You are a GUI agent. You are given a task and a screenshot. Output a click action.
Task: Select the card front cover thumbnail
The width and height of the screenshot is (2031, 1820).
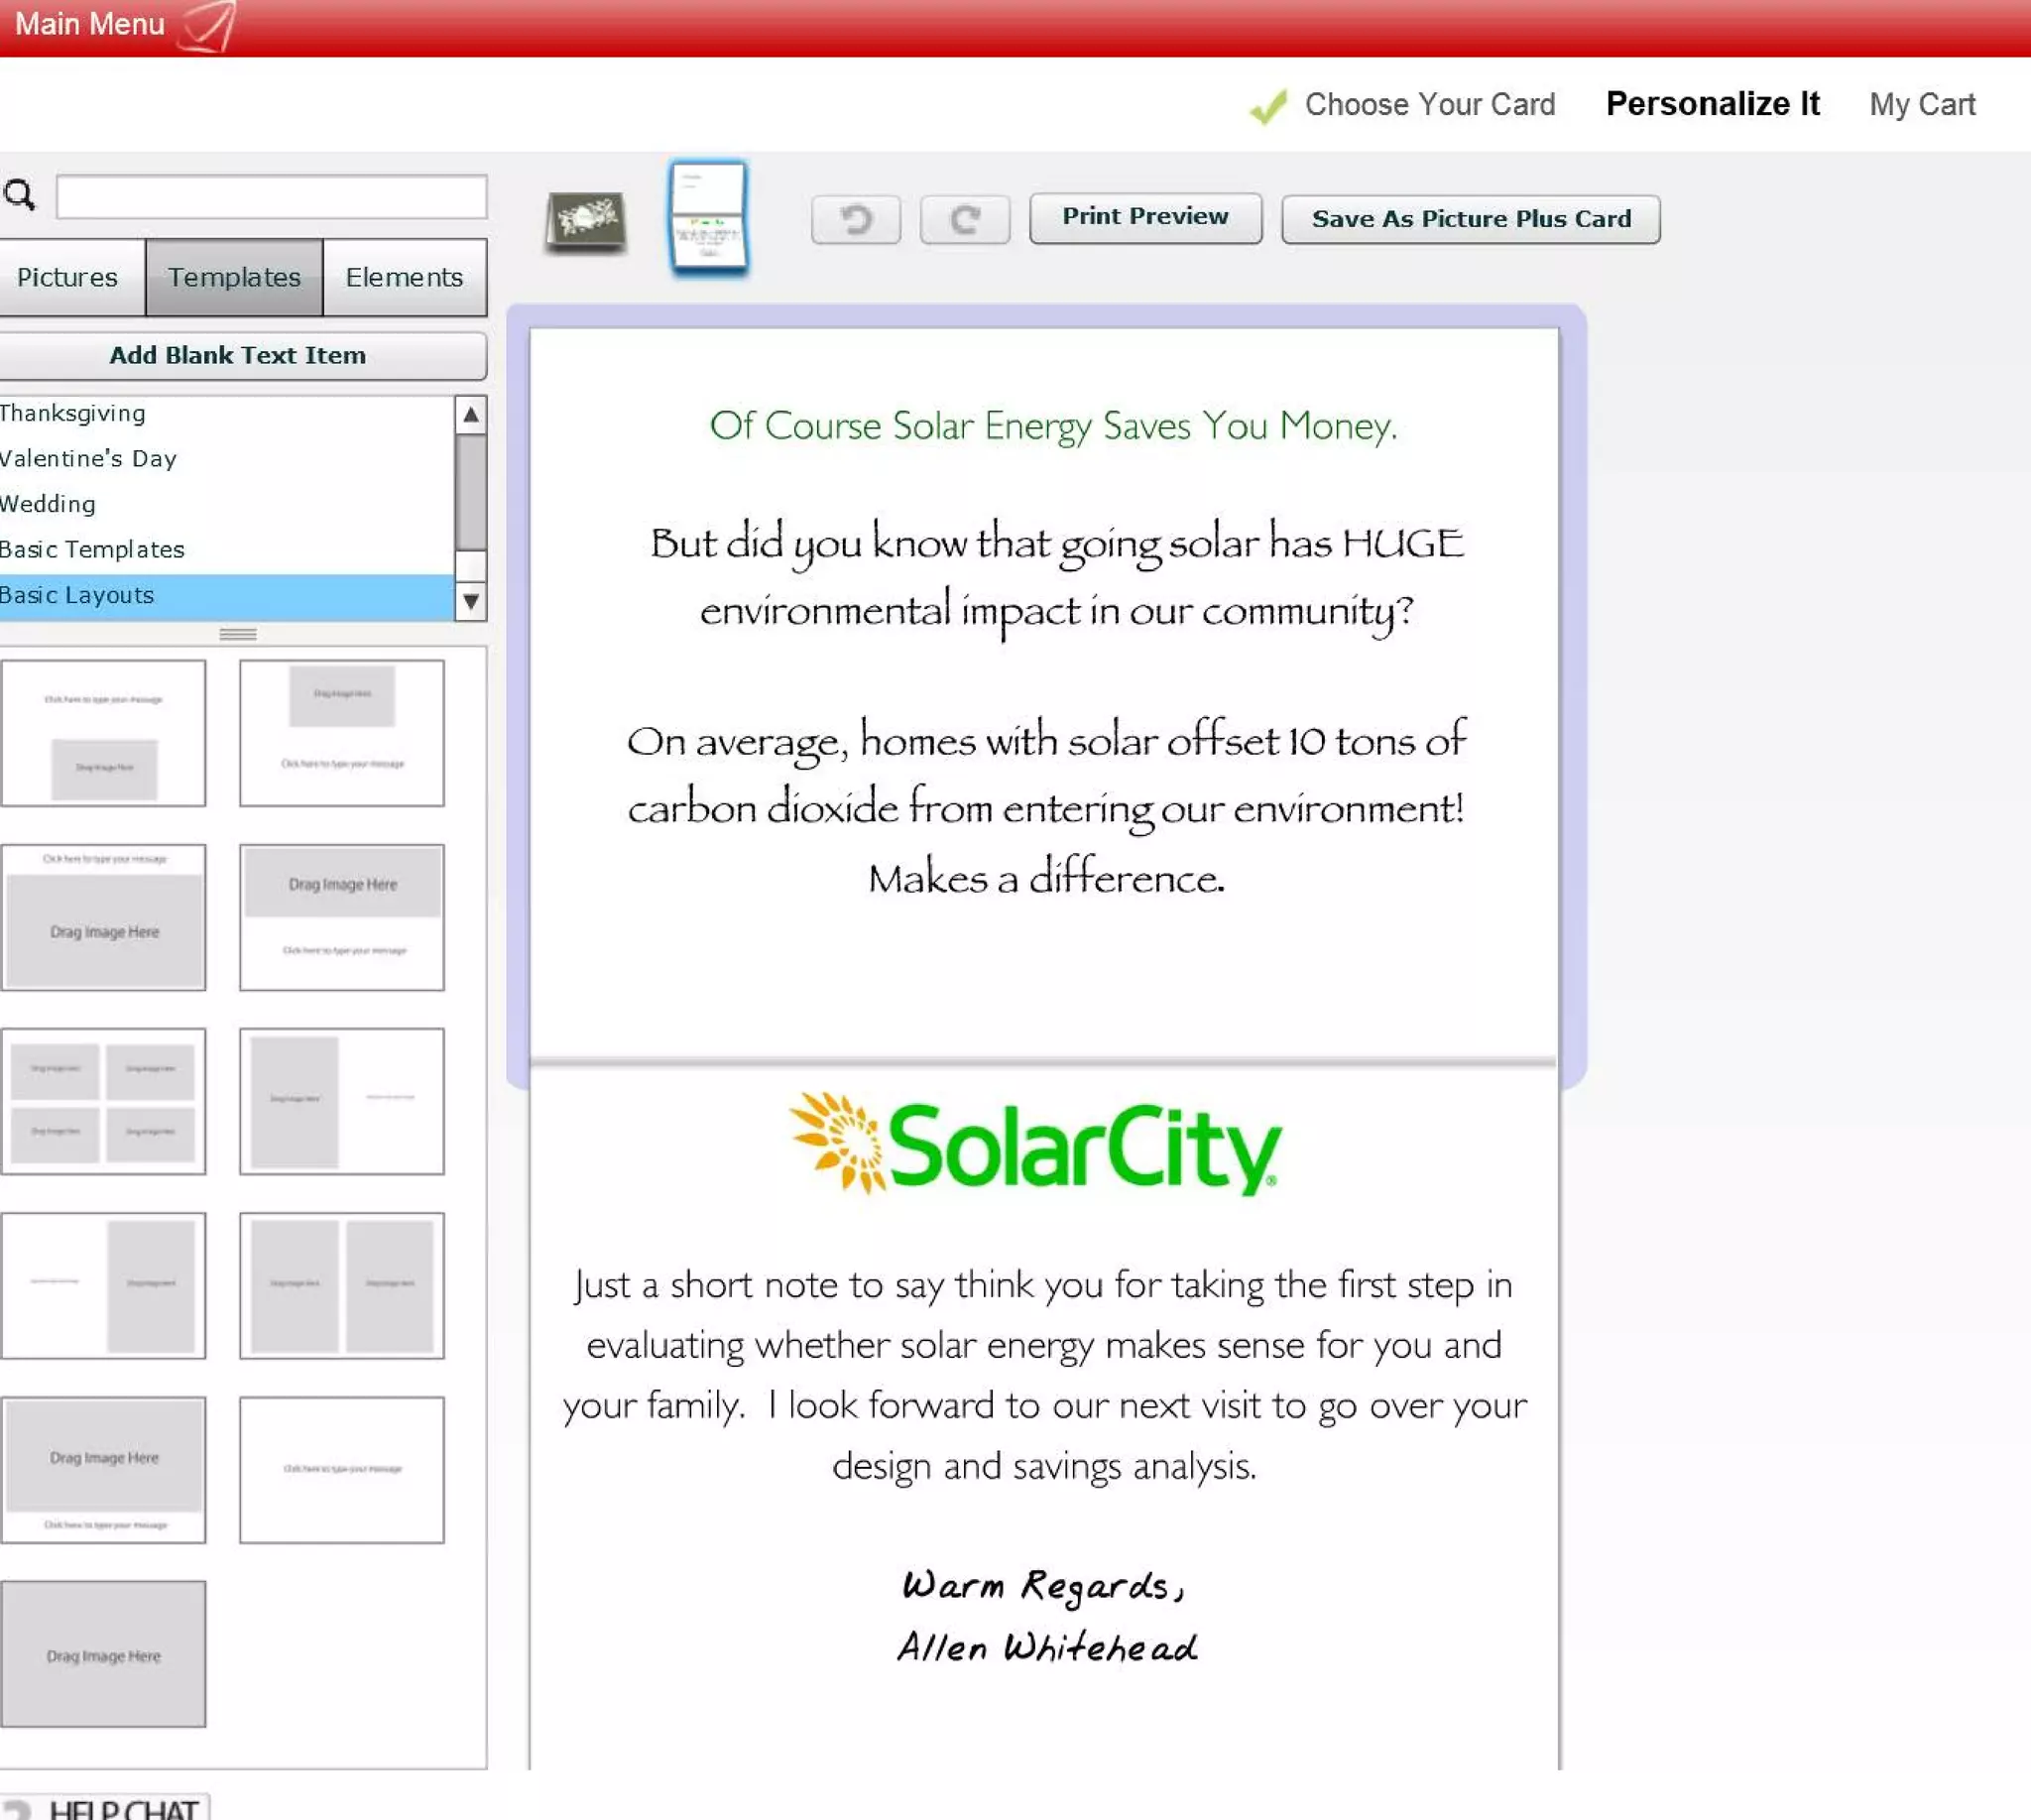pos(586,219)
